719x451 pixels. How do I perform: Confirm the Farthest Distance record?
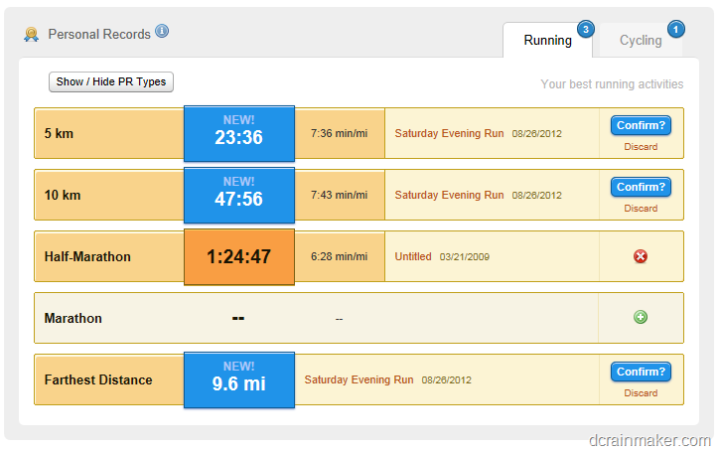[641, 372]
